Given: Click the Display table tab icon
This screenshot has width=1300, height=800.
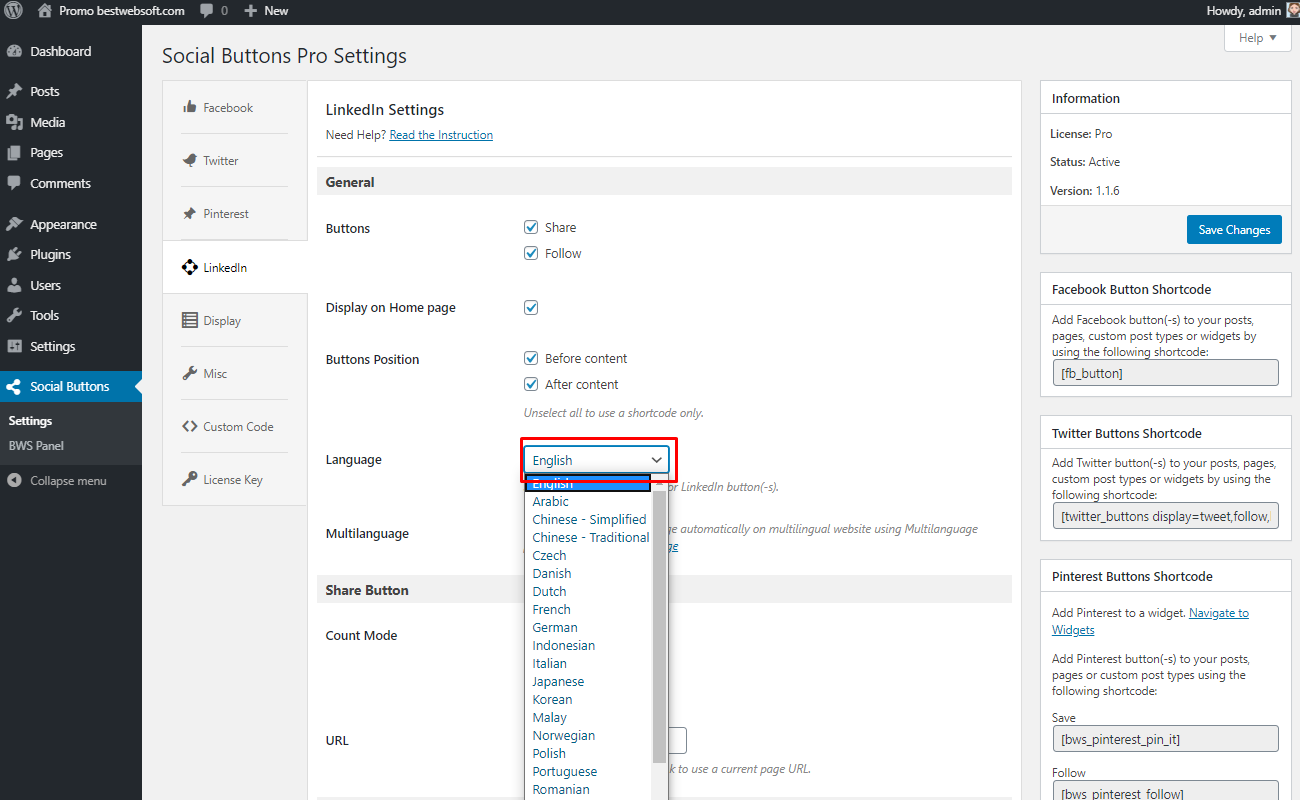Looking at the screenshot, I should coord(189,320).
